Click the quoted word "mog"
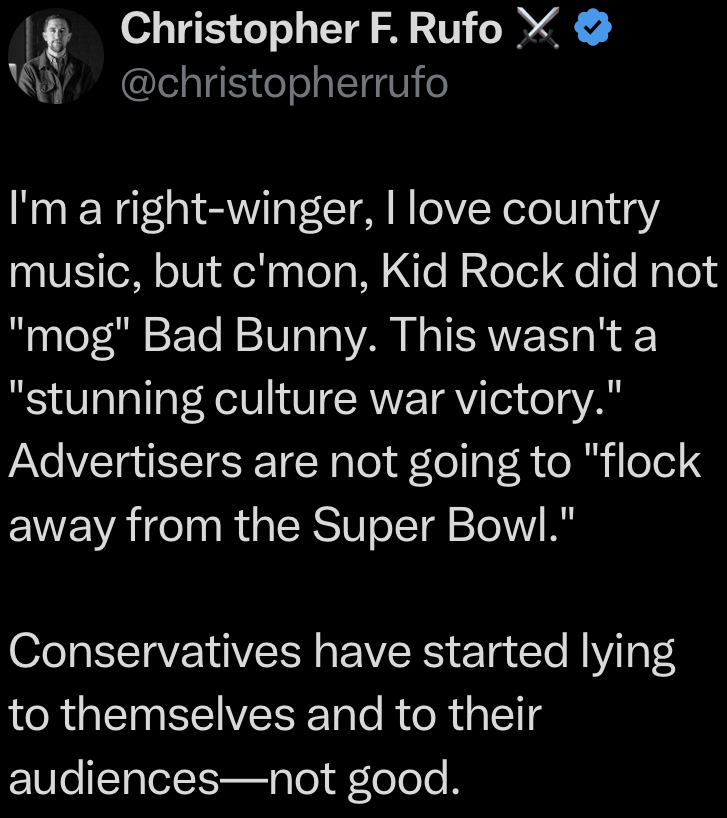This screenshot has height=818, width=727. [69, 336]
